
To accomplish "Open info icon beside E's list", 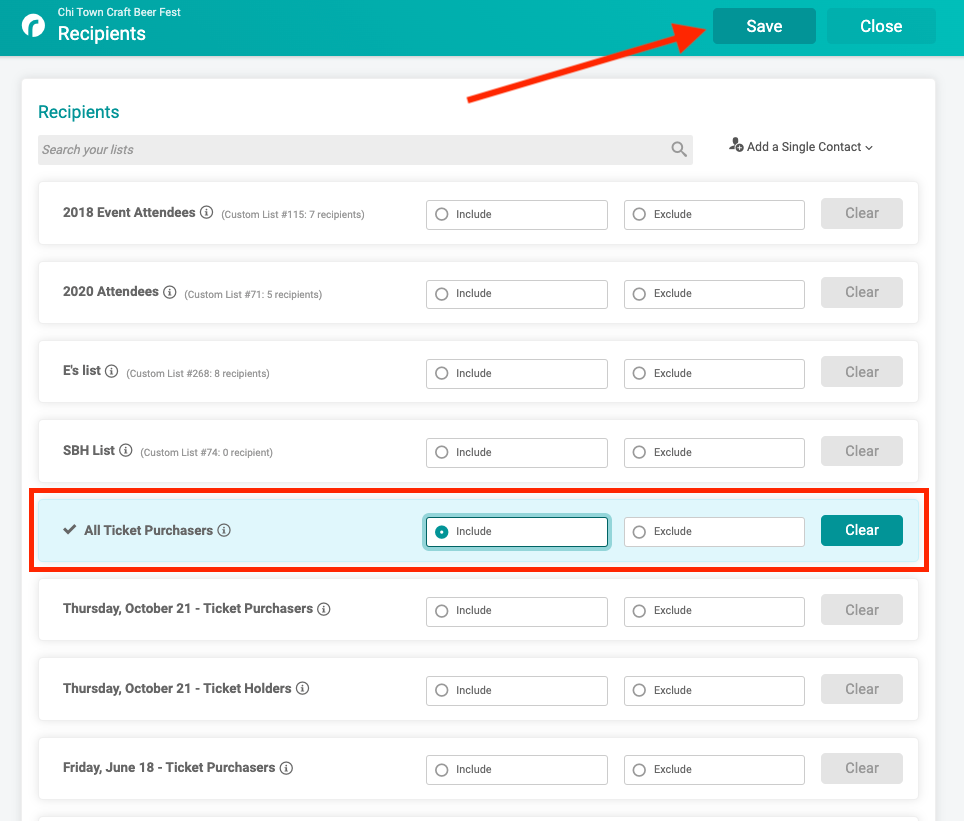I will pyautogui.click(x=111, y=371).
